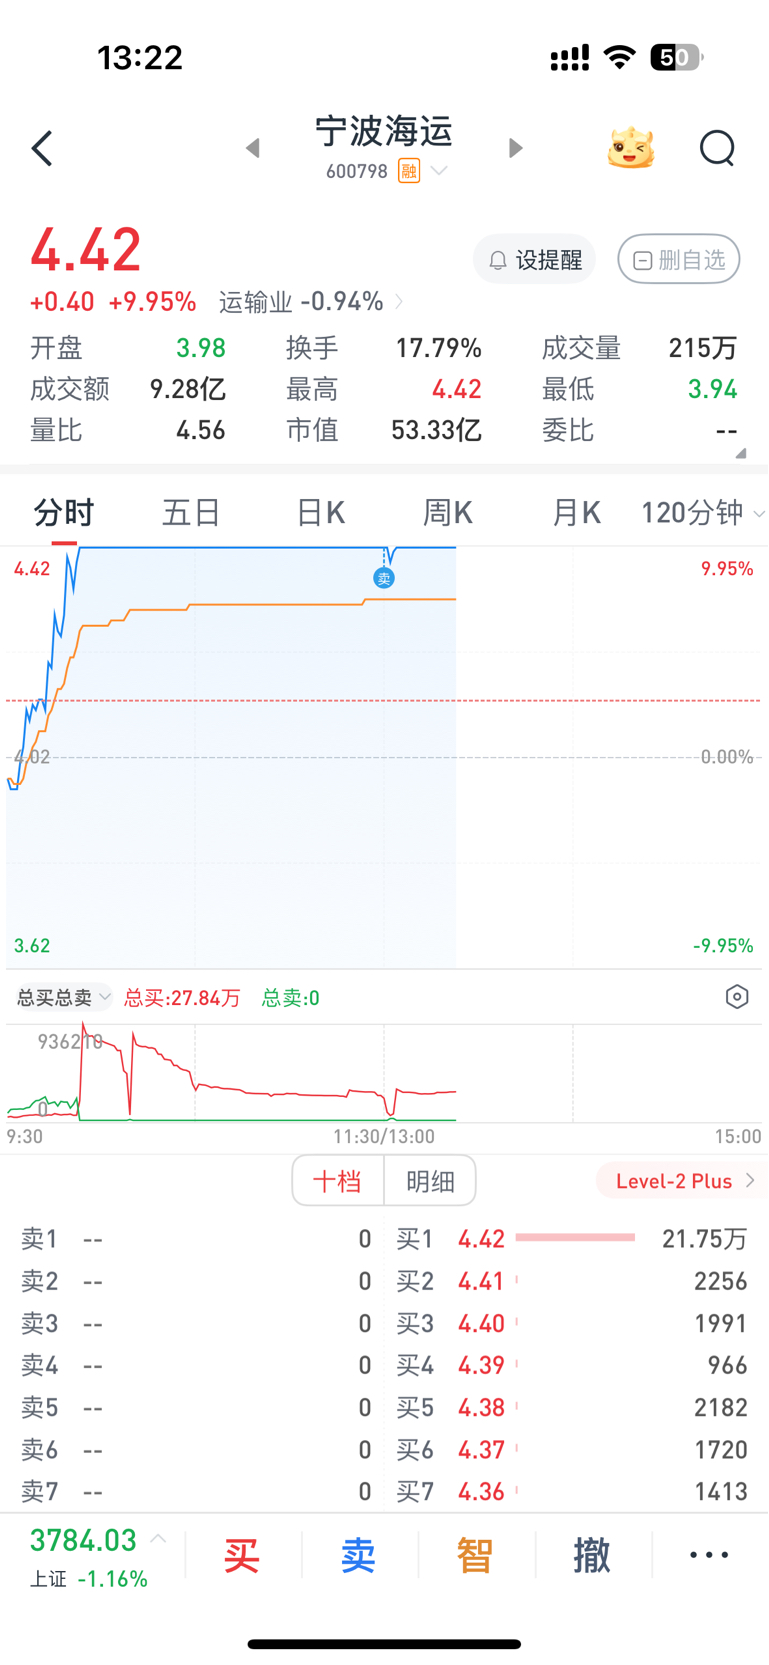
Task: Tap the red 买 buy button
Action: (241, 1556)
